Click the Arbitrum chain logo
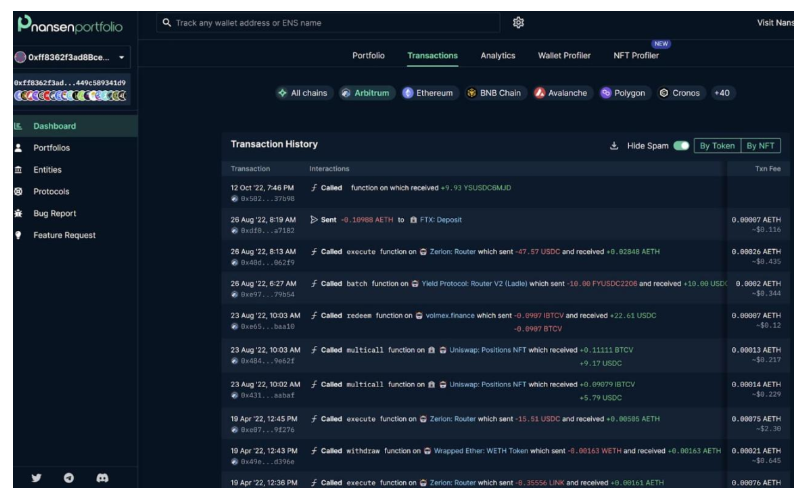Screen dimensions: 812x491 [345, 93]
